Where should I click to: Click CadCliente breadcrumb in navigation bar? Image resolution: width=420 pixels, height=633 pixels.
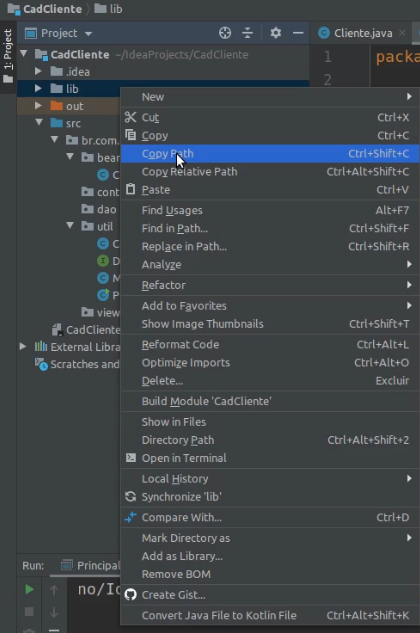pyautogui.click(x=45, y=9)
